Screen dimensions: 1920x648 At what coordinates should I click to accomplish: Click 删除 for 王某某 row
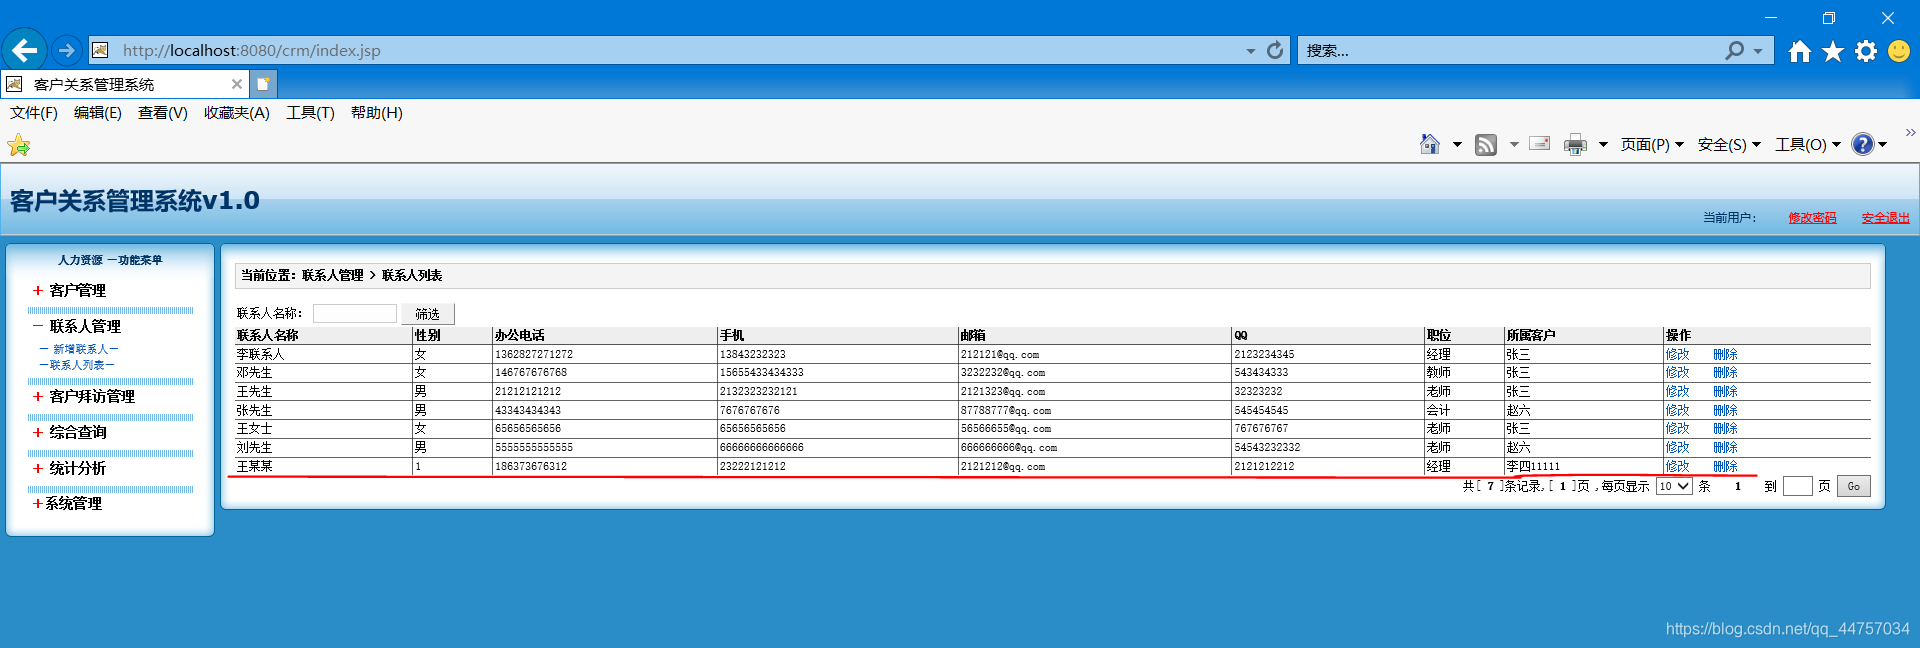[1726, 466]
